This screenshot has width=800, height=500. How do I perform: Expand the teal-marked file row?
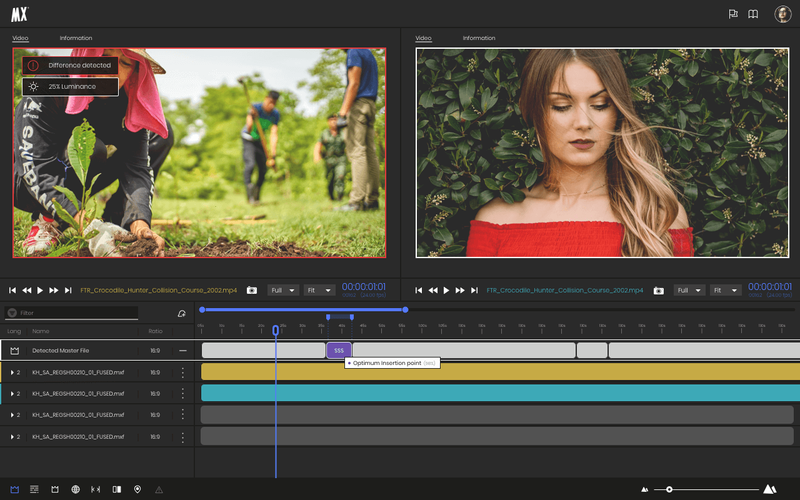[x=12, y=394]
